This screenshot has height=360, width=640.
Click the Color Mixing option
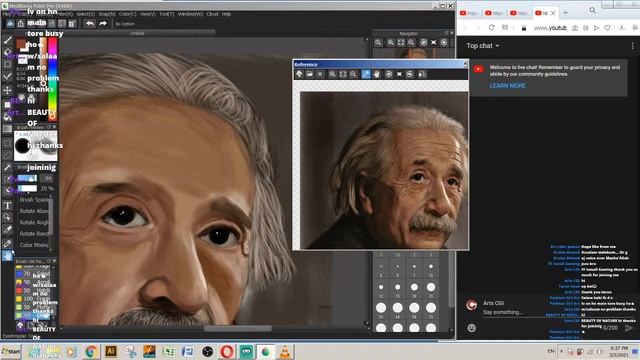pos(34,245)
